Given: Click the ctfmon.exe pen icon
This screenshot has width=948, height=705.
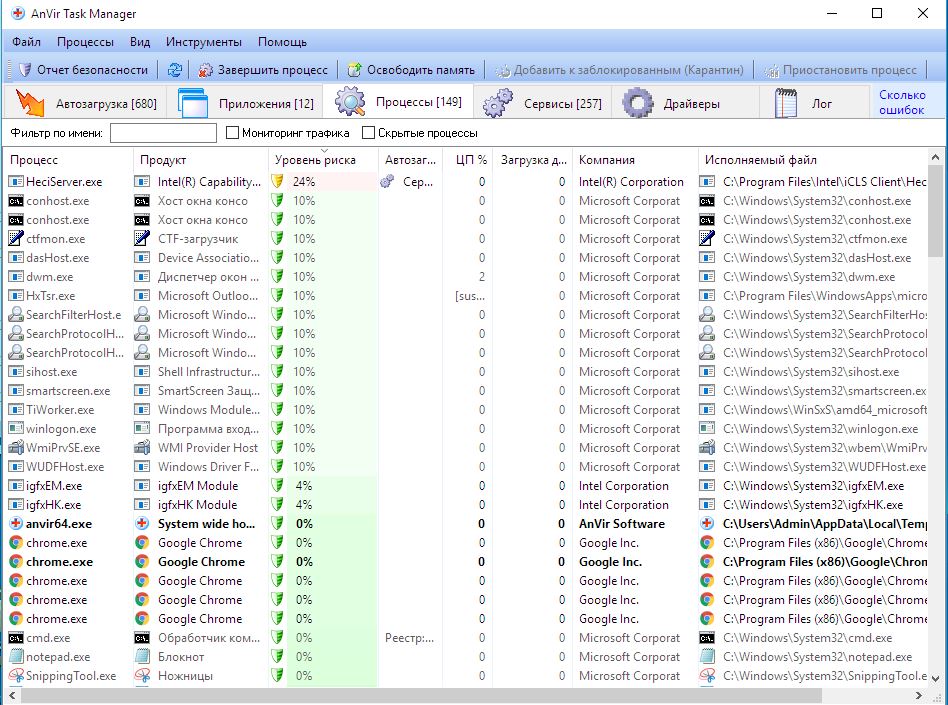Looking at the screenshot, I should click(x=16, y=238).
